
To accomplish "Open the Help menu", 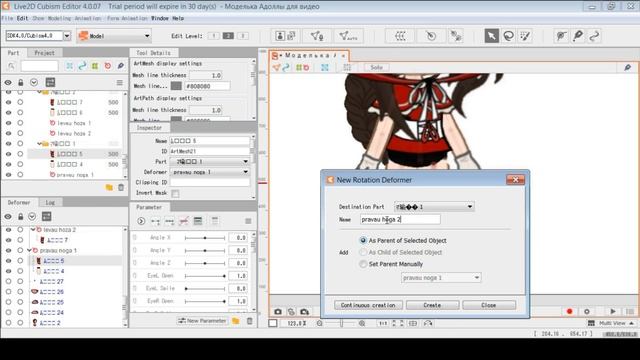I will (178, 18).
